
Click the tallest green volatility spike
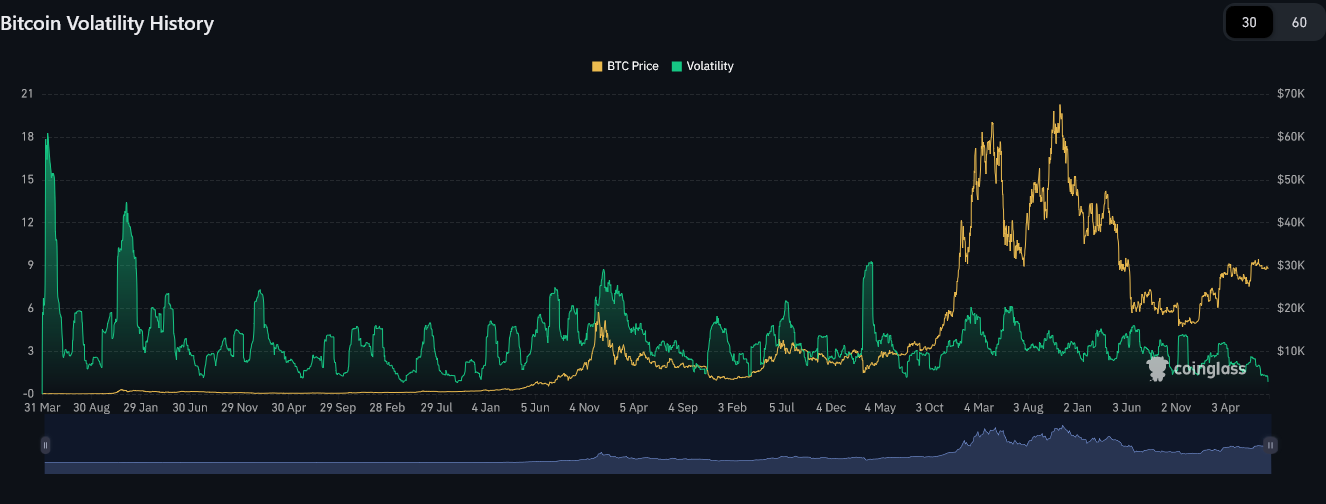[47, 135]
